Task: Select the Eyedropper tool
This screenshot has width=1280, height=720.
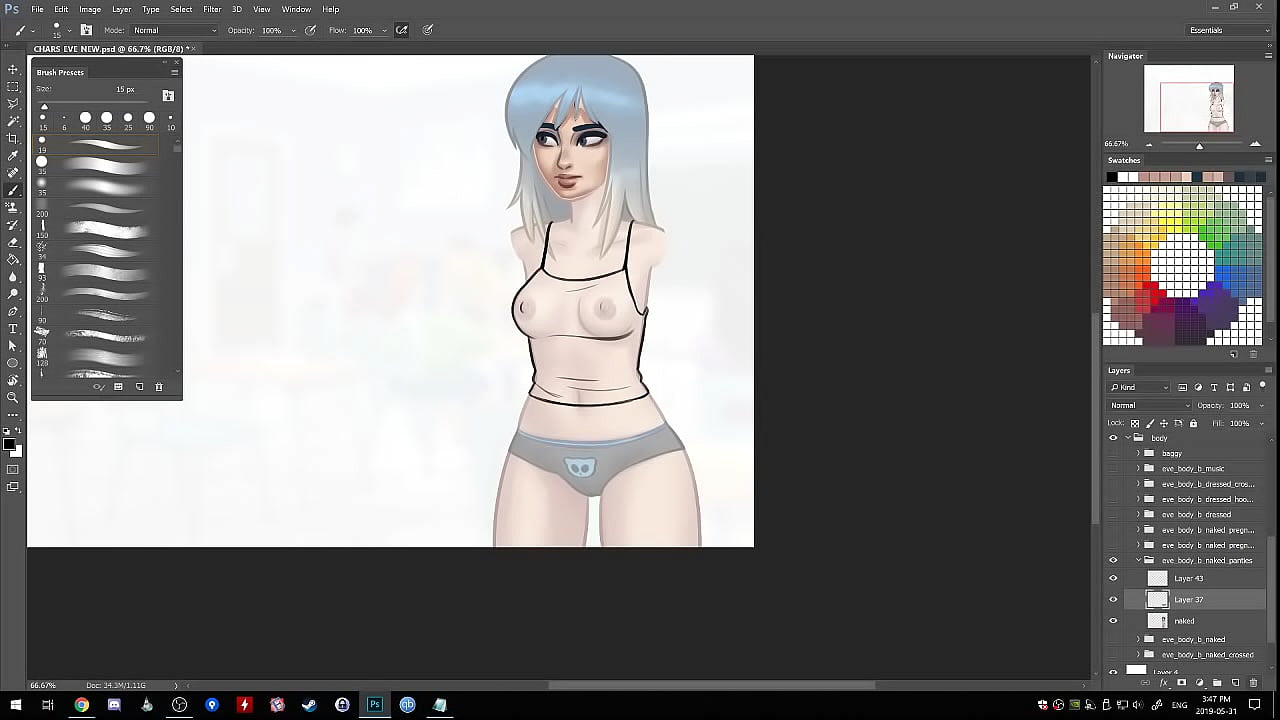Action: pos(13,156)
